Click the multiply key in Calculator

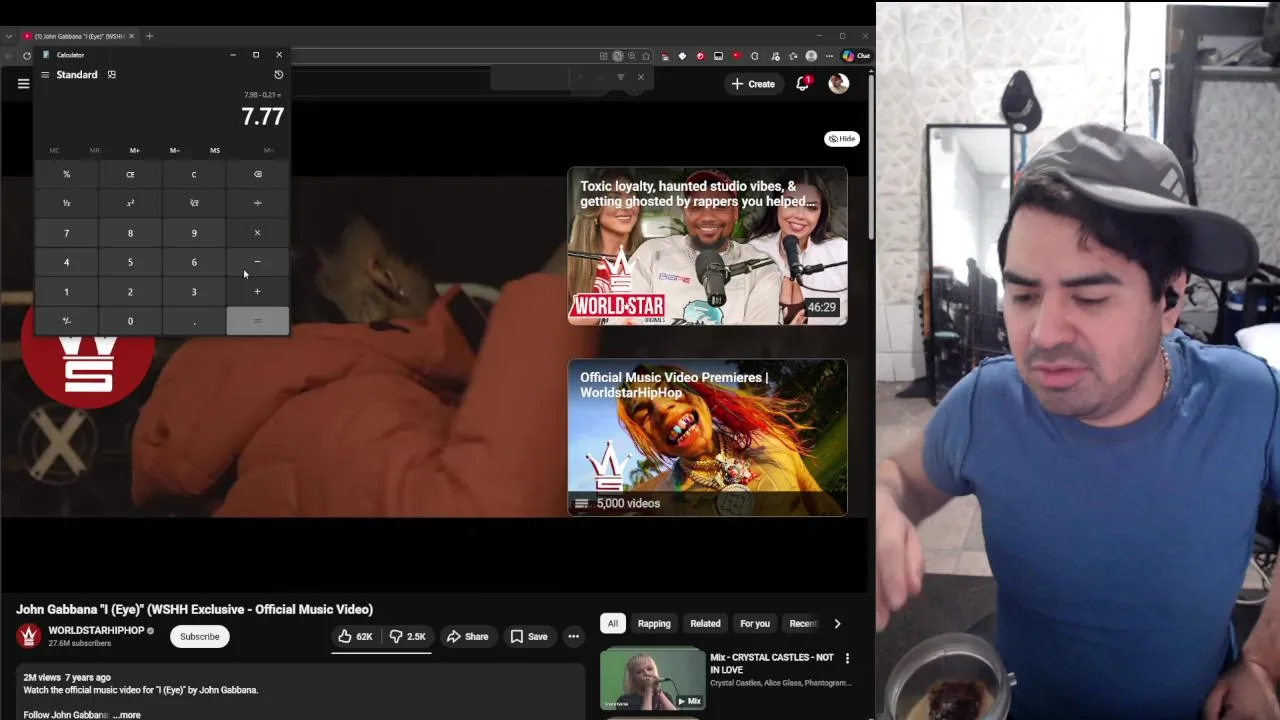click(x=257, y=233)
